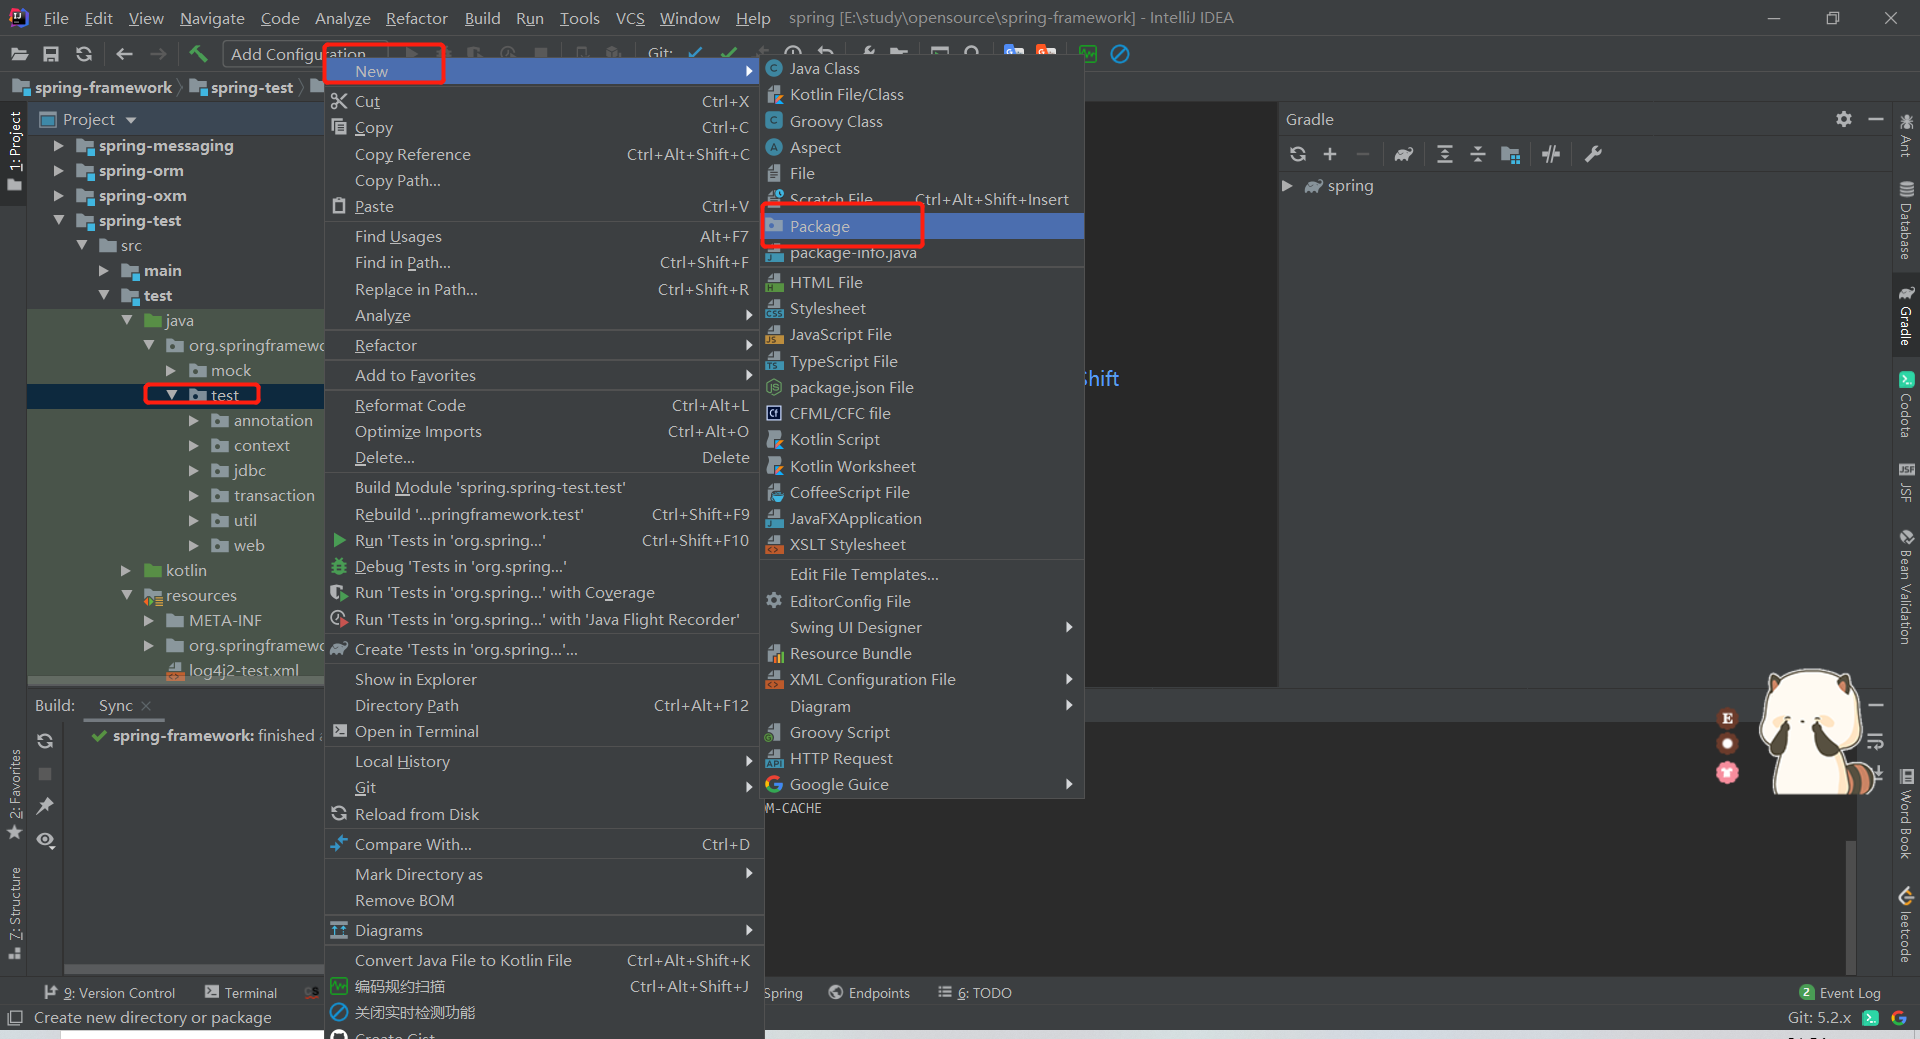Collapse all in Gradle panel
Image resolution: width=1920 pixels, height=1039 pixels.
(1477, 154)
